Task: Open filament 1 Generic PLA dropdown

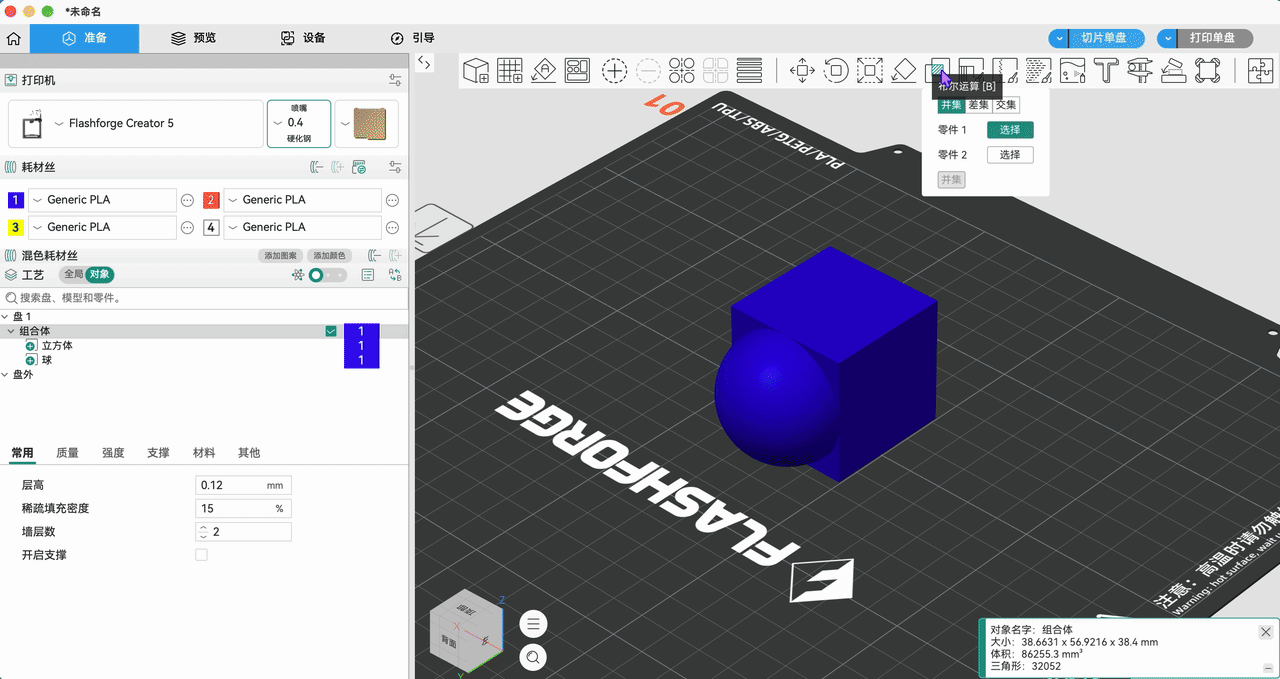Action: (x=102, y=200)
